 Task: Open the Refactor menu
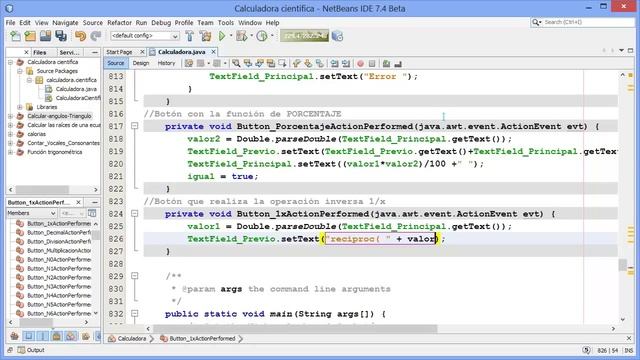pos(119,22)
